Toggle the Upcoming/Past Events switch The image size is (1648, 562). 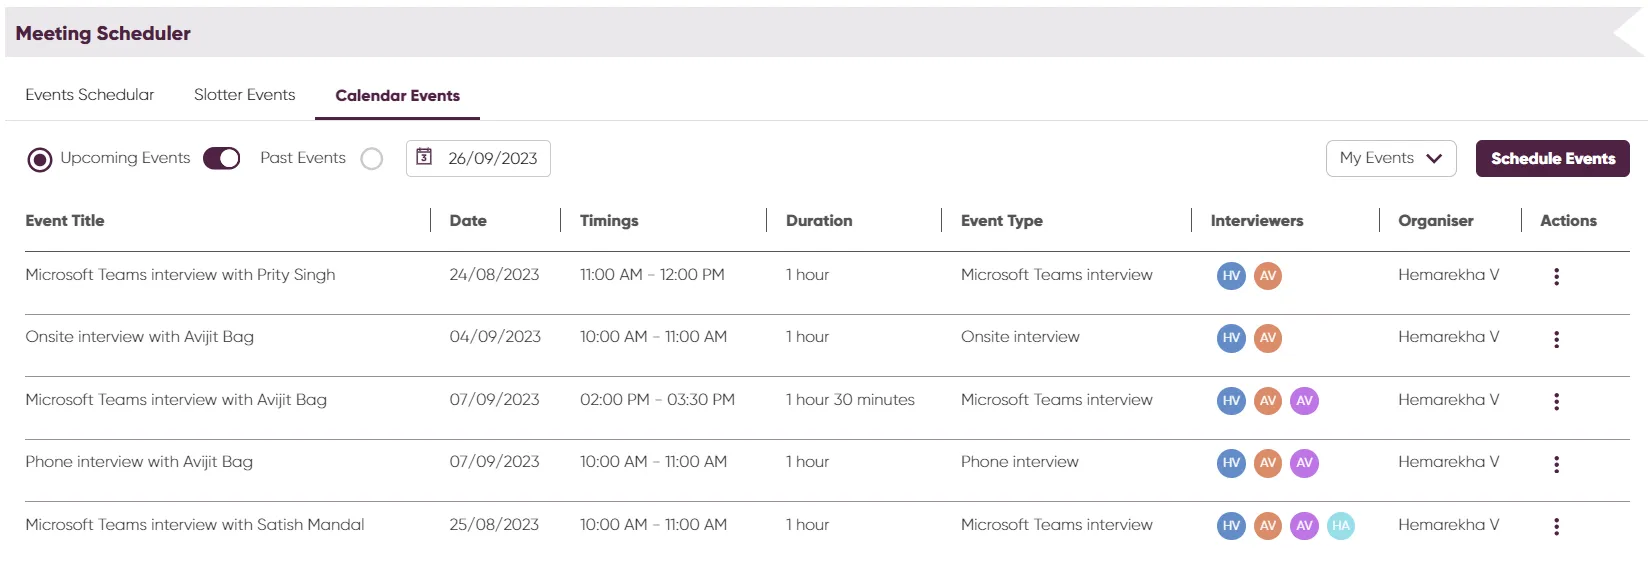[x=222, y=158]
